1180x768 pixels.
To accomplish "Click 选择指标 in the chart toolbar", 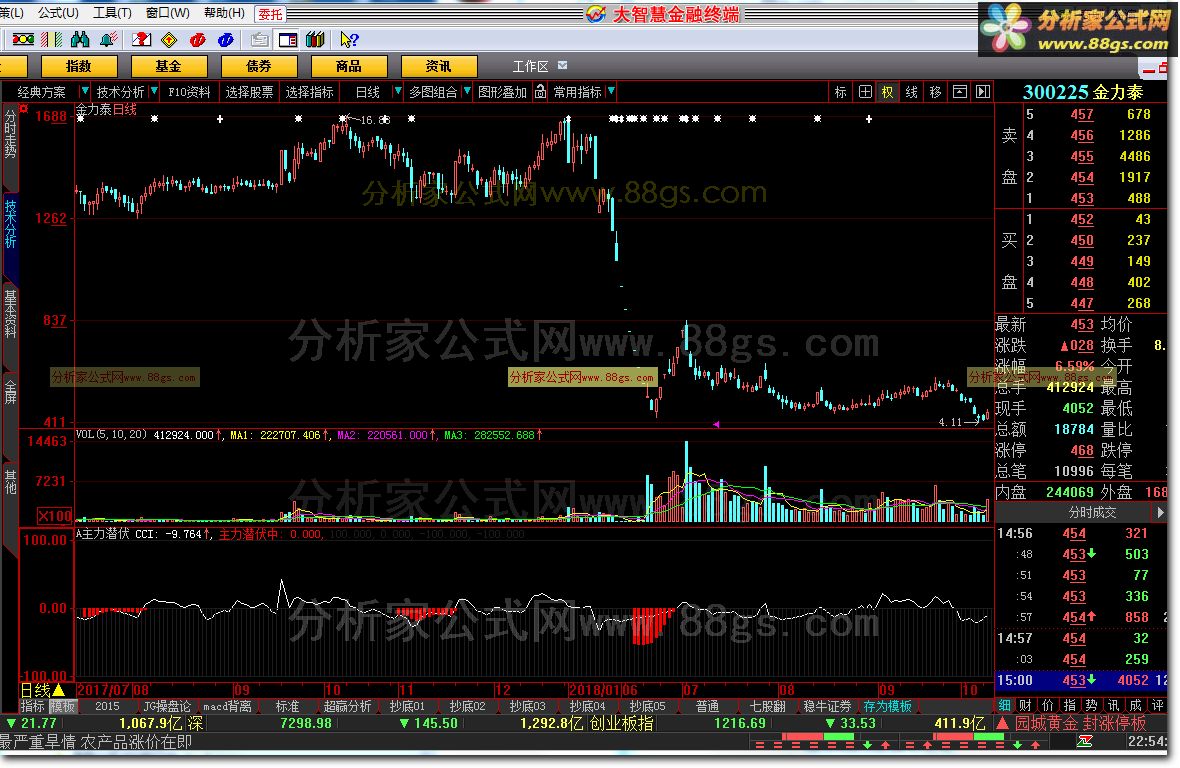I will pos(309,92).
